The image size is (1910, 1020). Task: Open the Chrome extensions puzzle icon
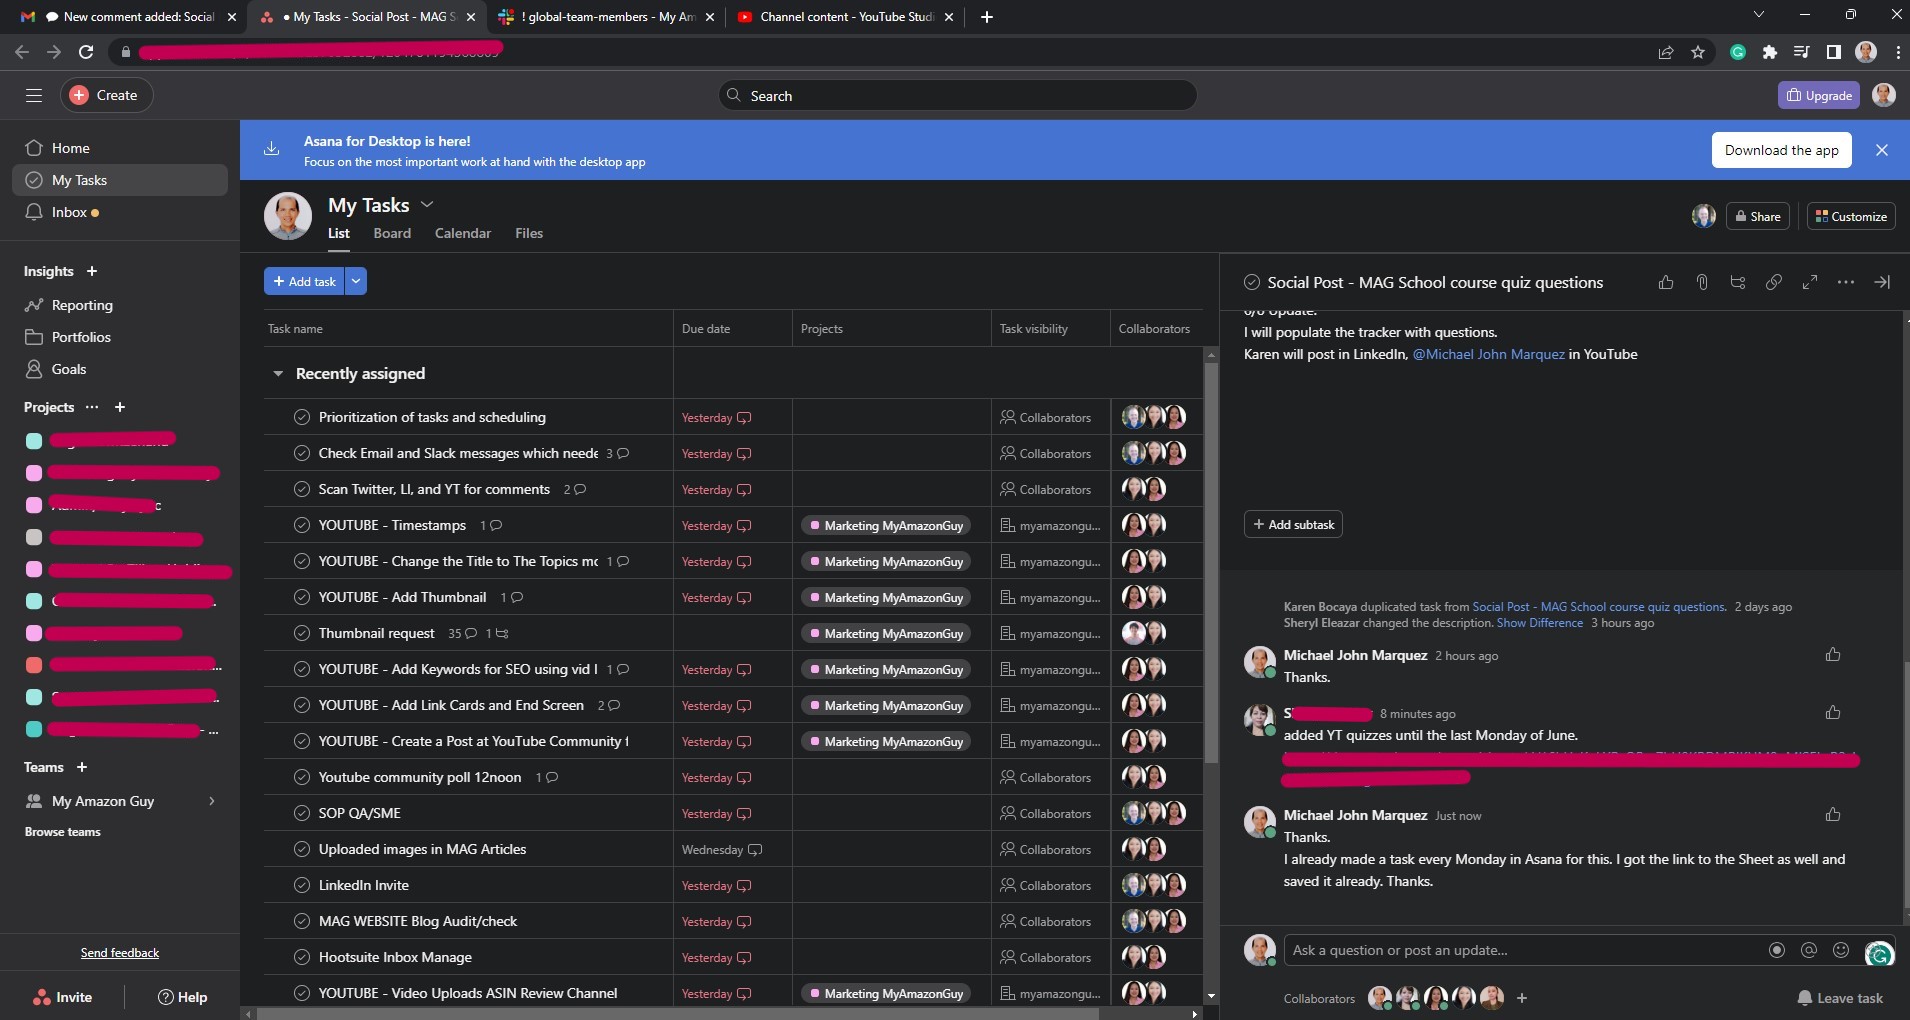1770,52
